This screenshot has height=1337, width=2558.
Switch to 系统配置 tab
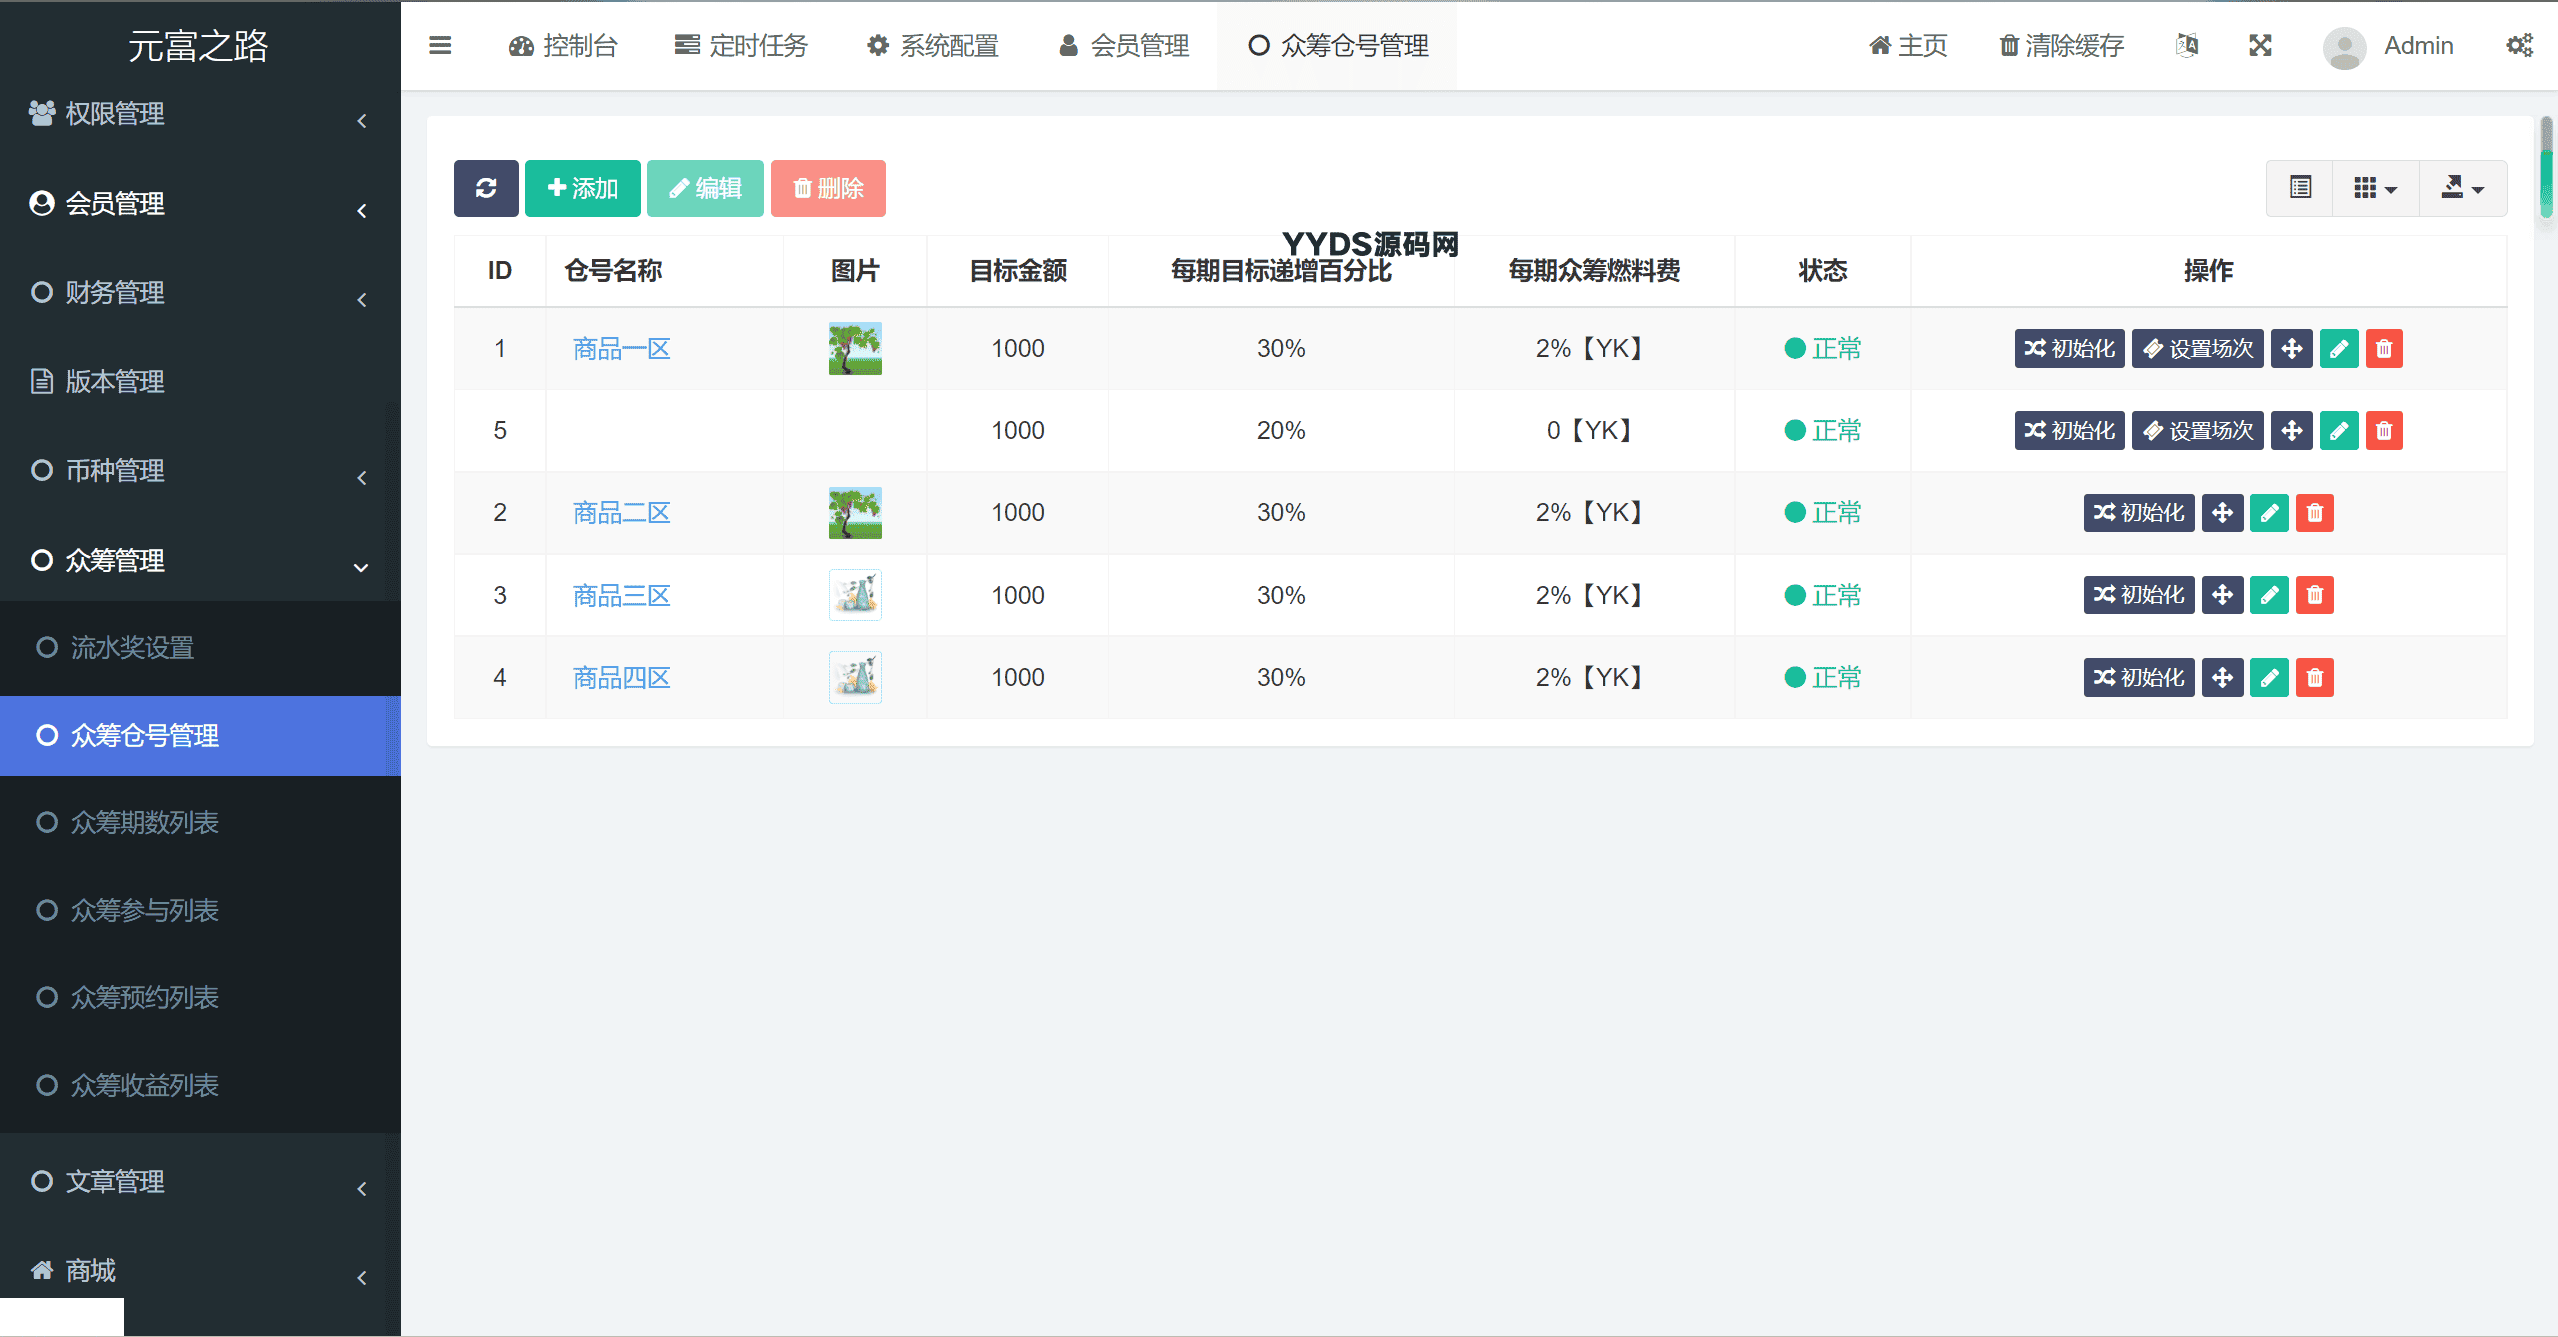tap(933, 46)
